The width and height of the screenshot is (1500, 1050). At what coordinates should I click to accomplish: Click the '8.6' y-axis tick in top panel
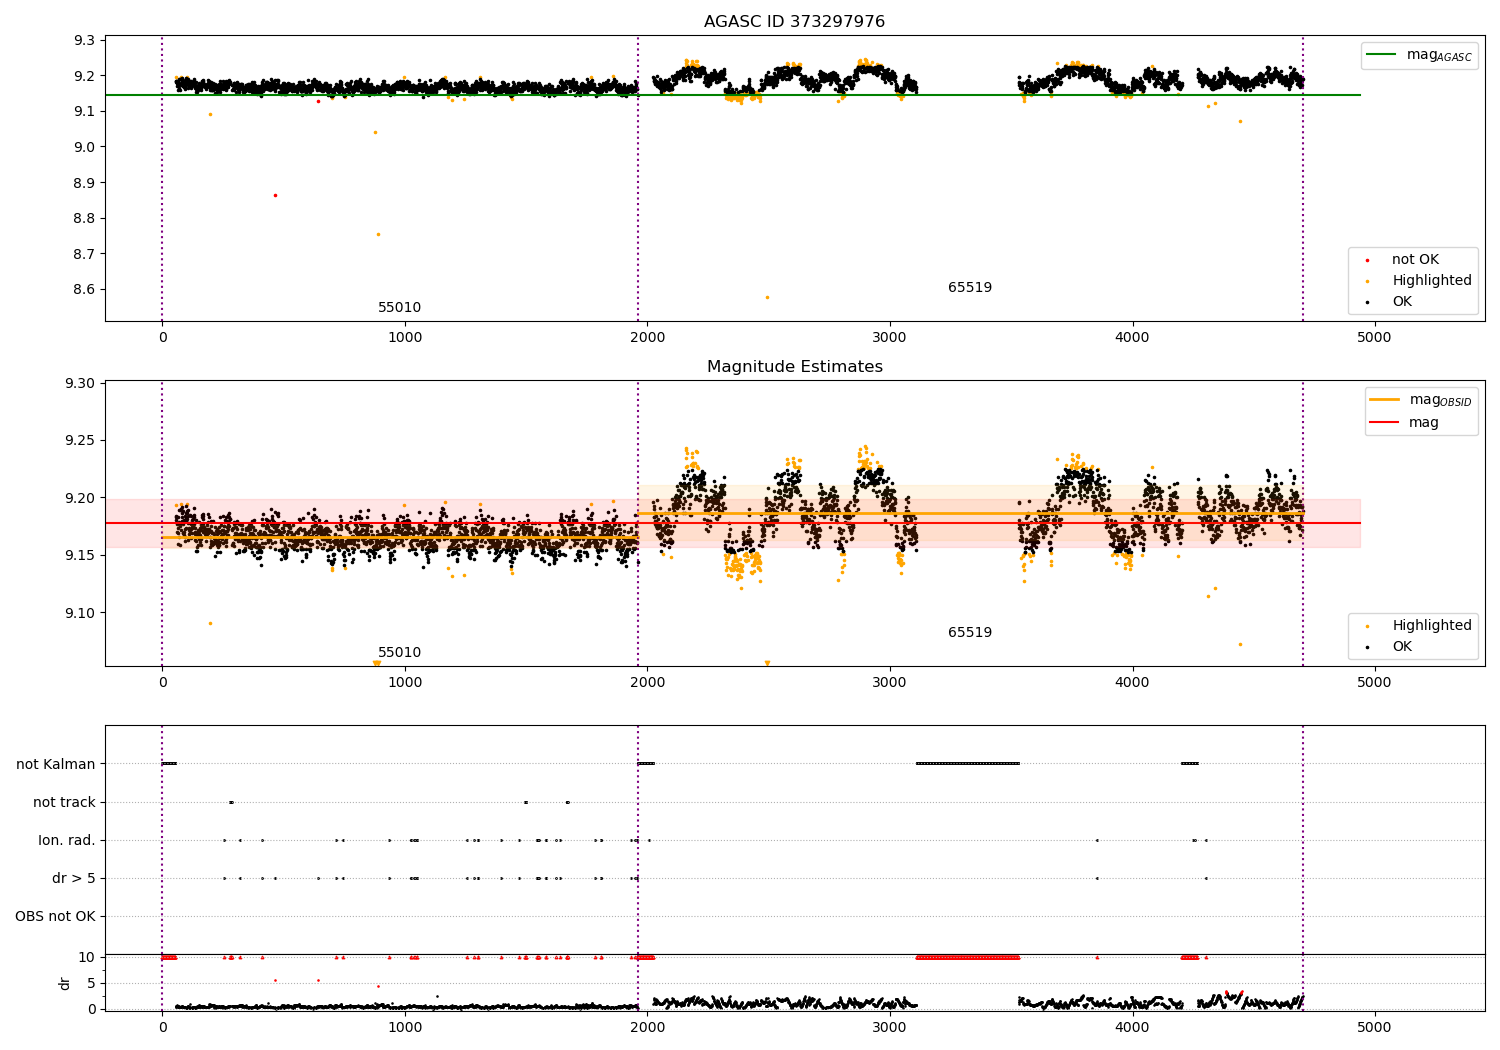tap(85, 290)
